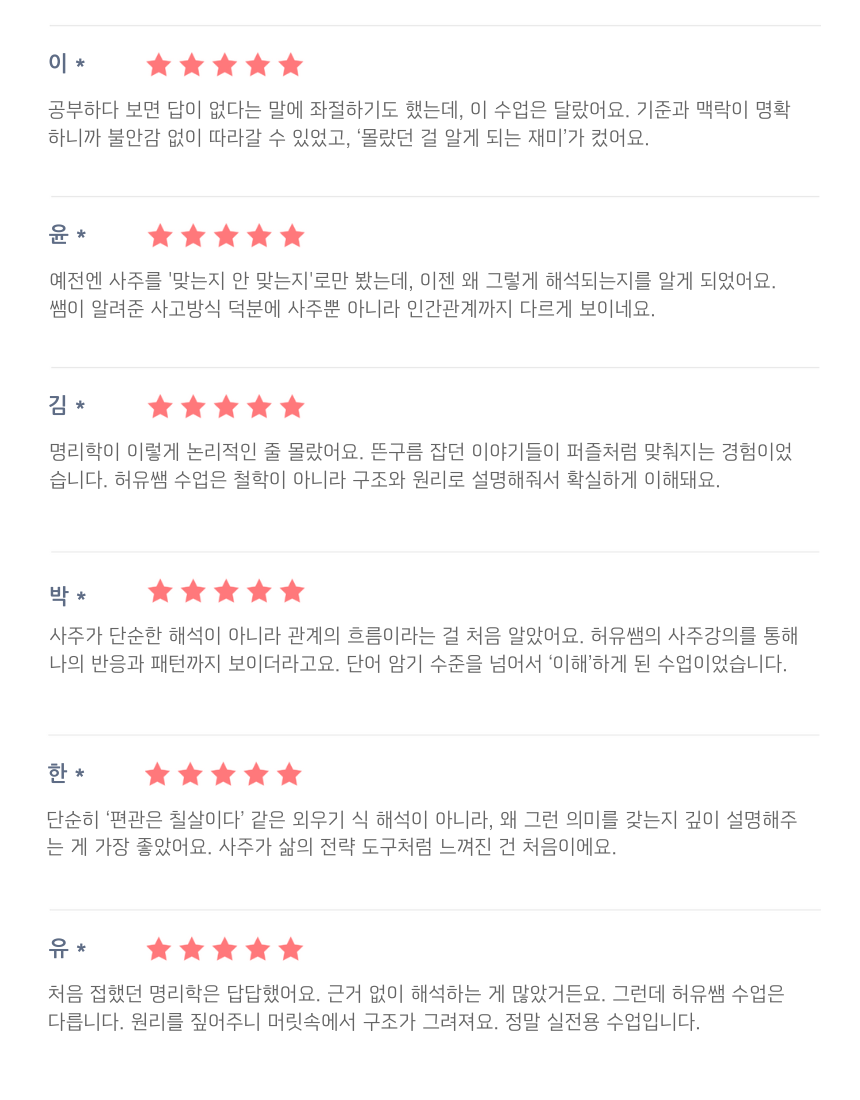Select the third star in 윤* review

(226, 236)
